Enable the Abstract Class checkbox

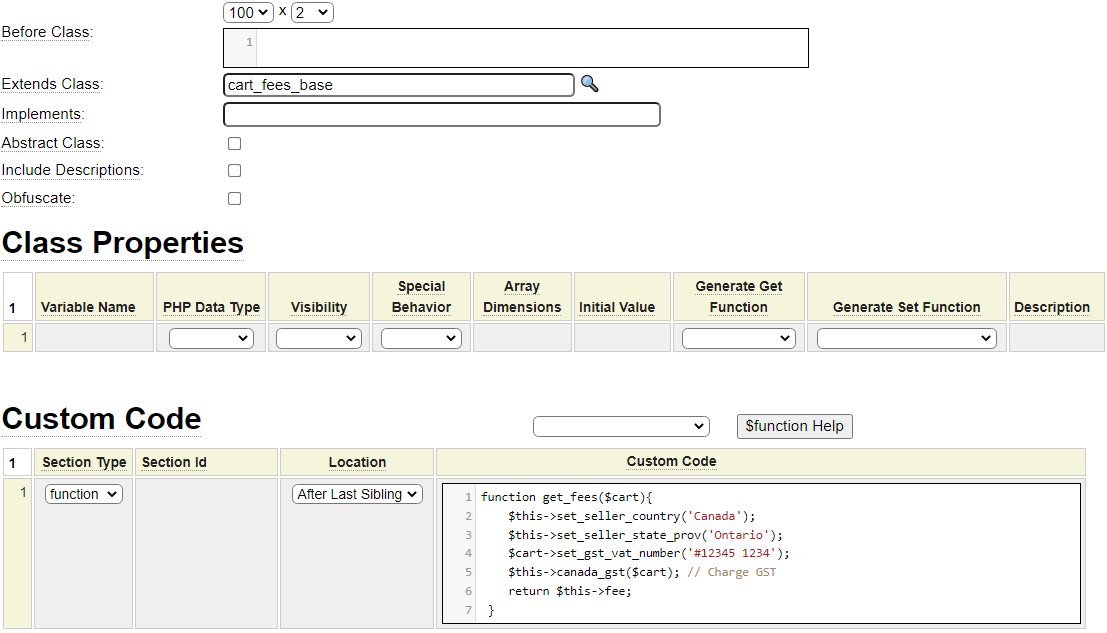(x=234, y=143)
